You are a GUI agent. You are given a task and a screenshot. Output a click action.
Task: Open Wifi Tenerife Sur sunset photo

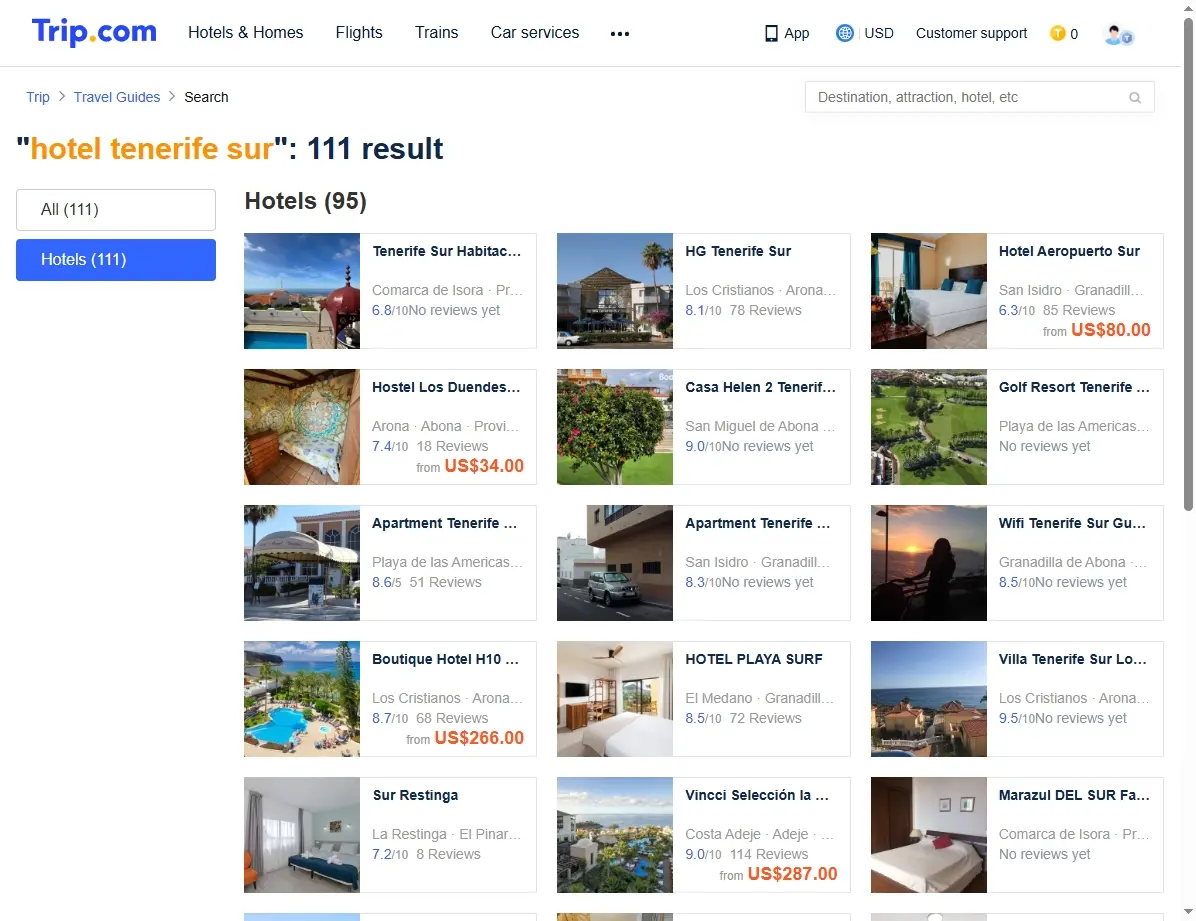[x=929, y=563]
